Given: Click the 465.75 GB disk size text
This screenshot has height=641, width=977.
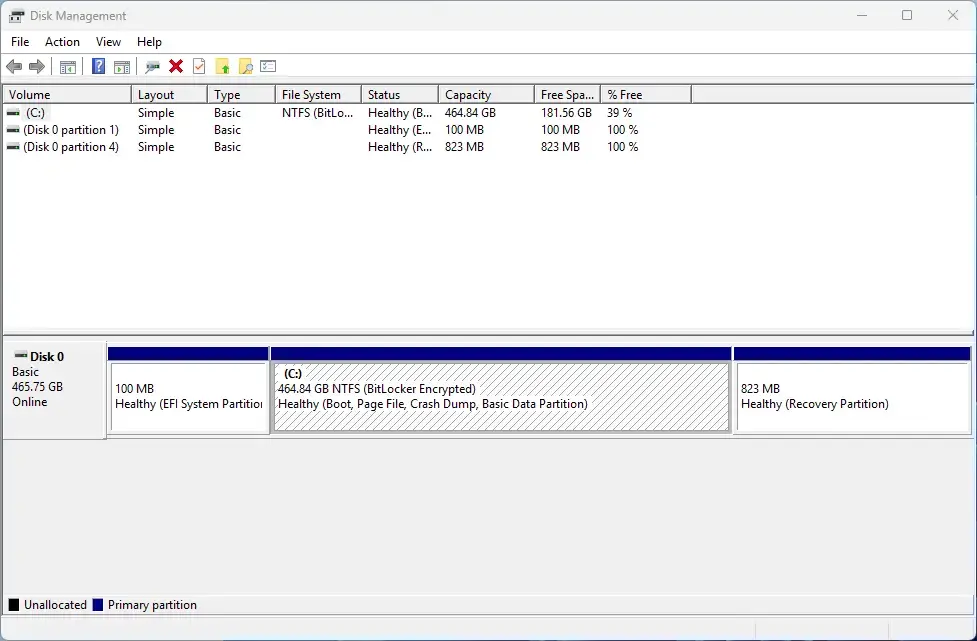Looking at the screenshot, I should tap(37, 387).
